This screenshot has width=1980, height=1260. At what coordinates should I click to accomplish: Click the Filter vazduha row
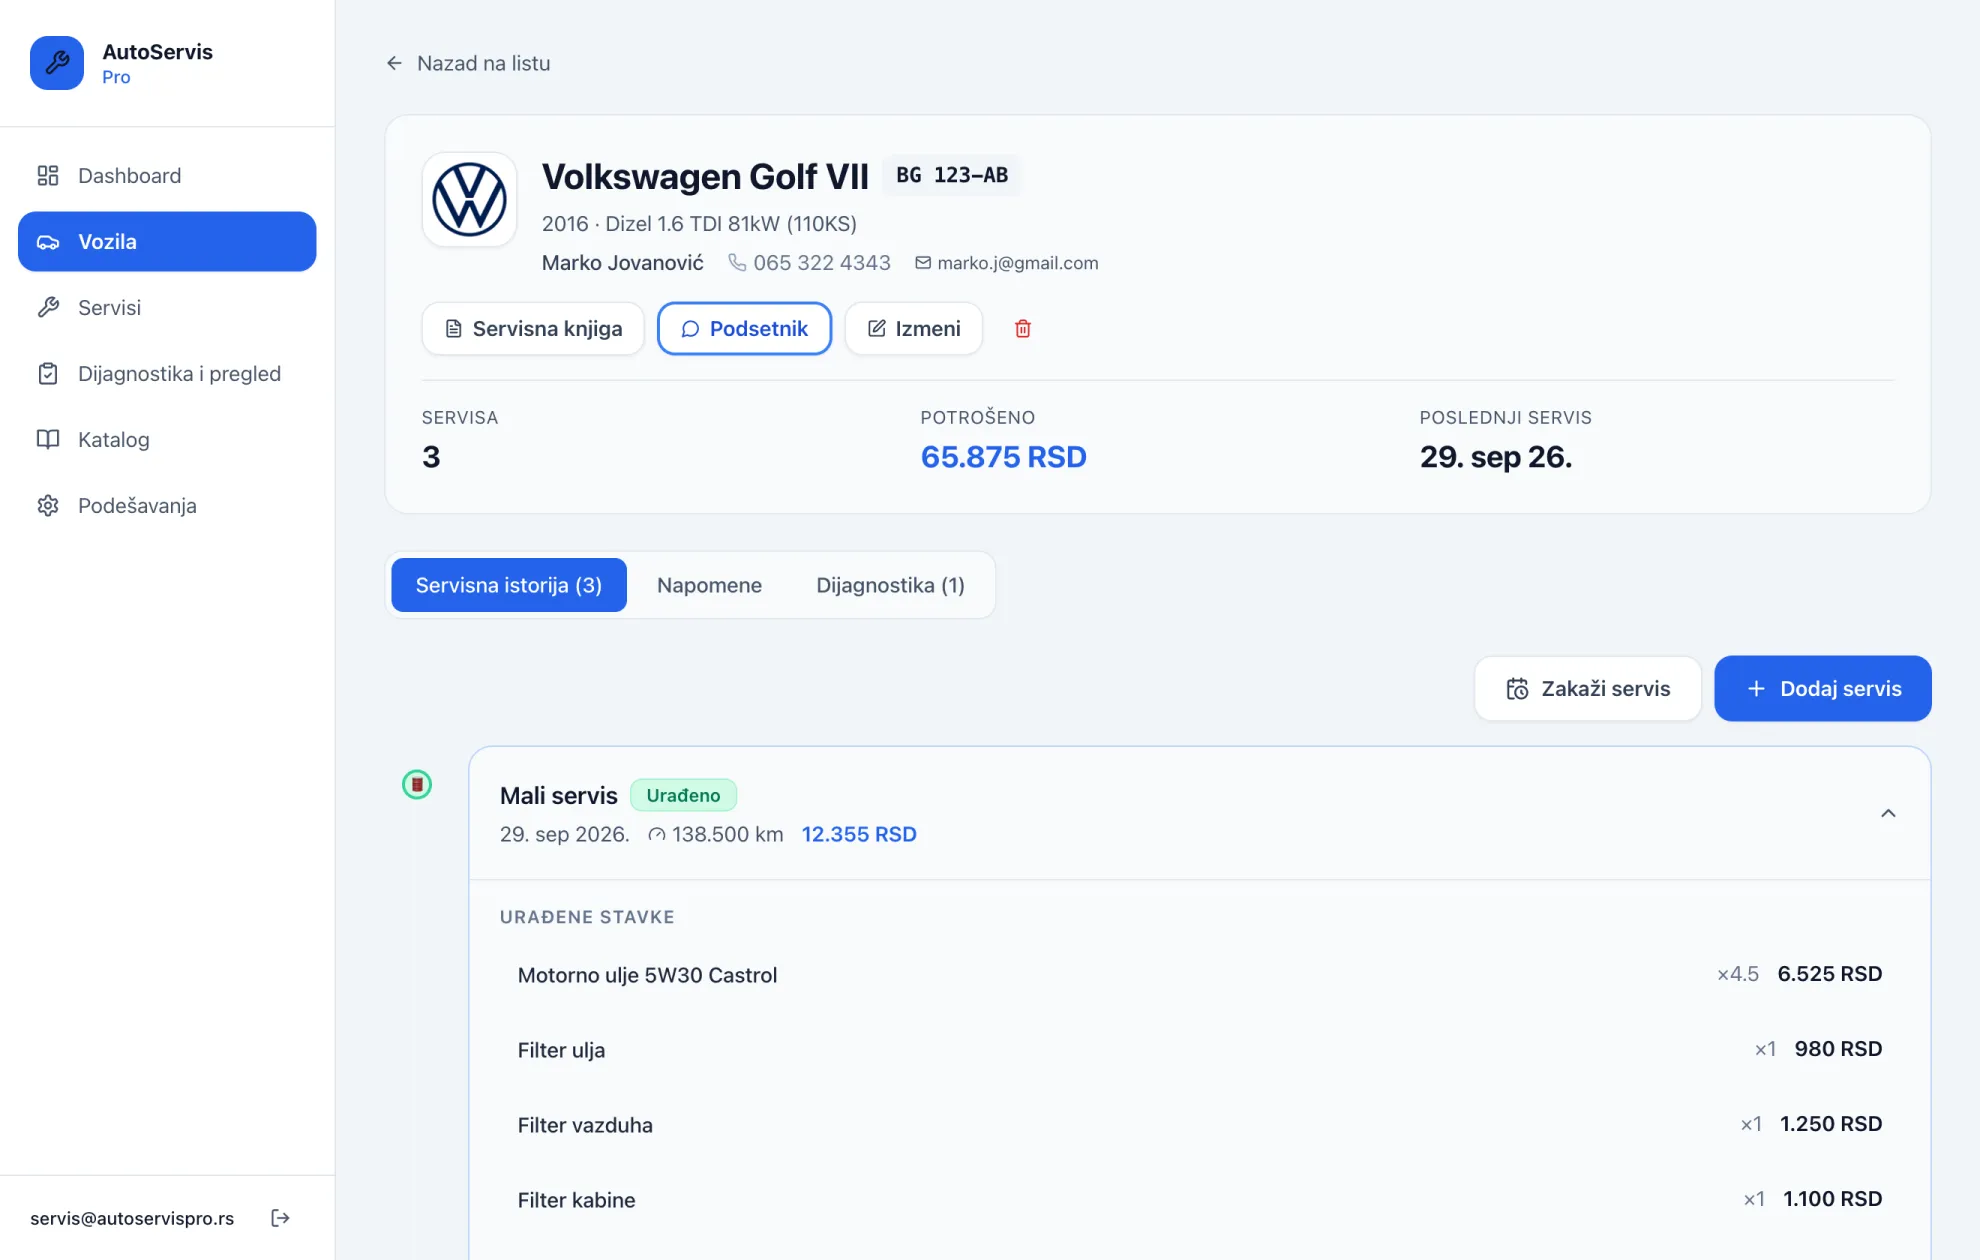coord(1199,1124)
